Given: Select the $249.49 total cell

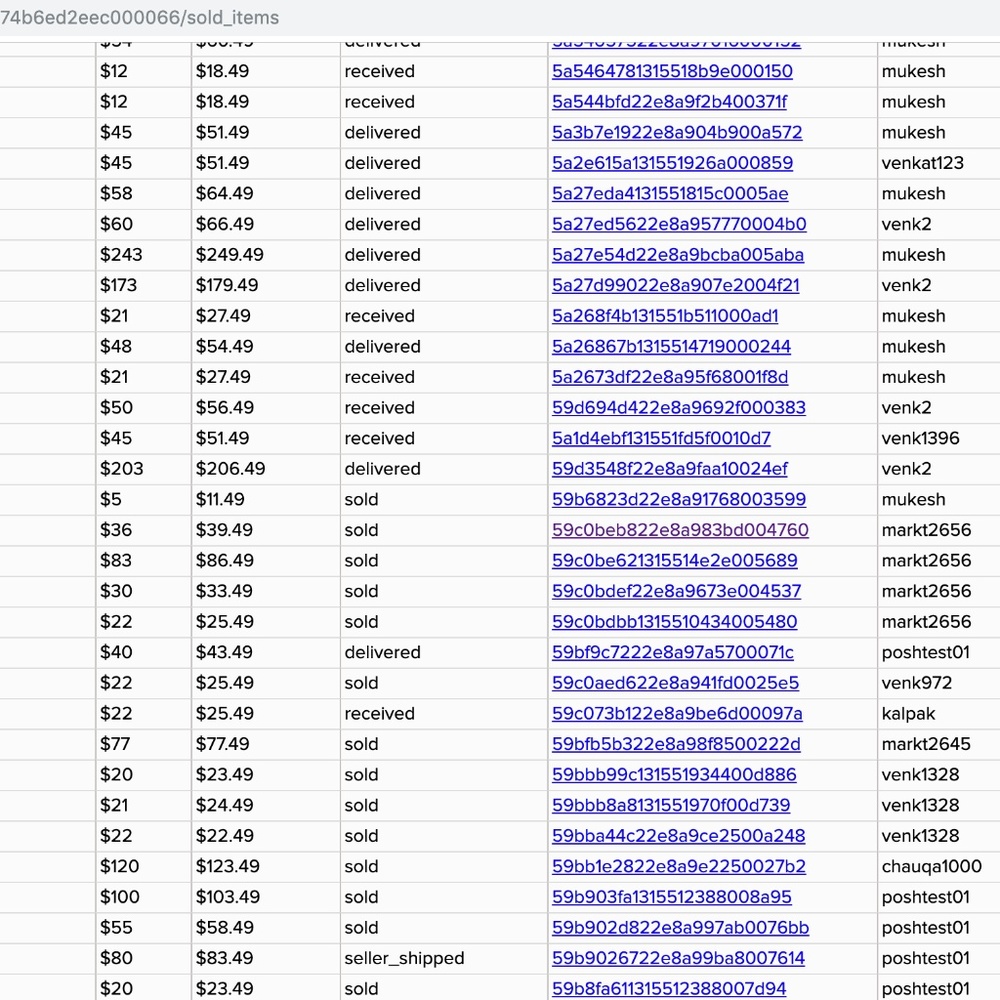Looking at the screenshot, I should coord(265,254).
